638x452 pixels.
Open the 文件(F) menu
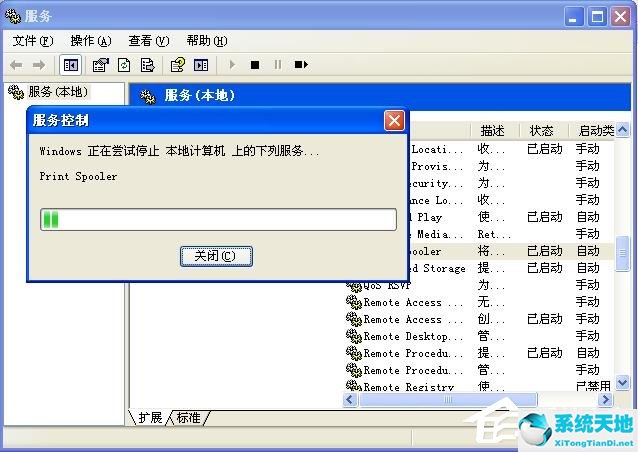[x=33, y=41]
